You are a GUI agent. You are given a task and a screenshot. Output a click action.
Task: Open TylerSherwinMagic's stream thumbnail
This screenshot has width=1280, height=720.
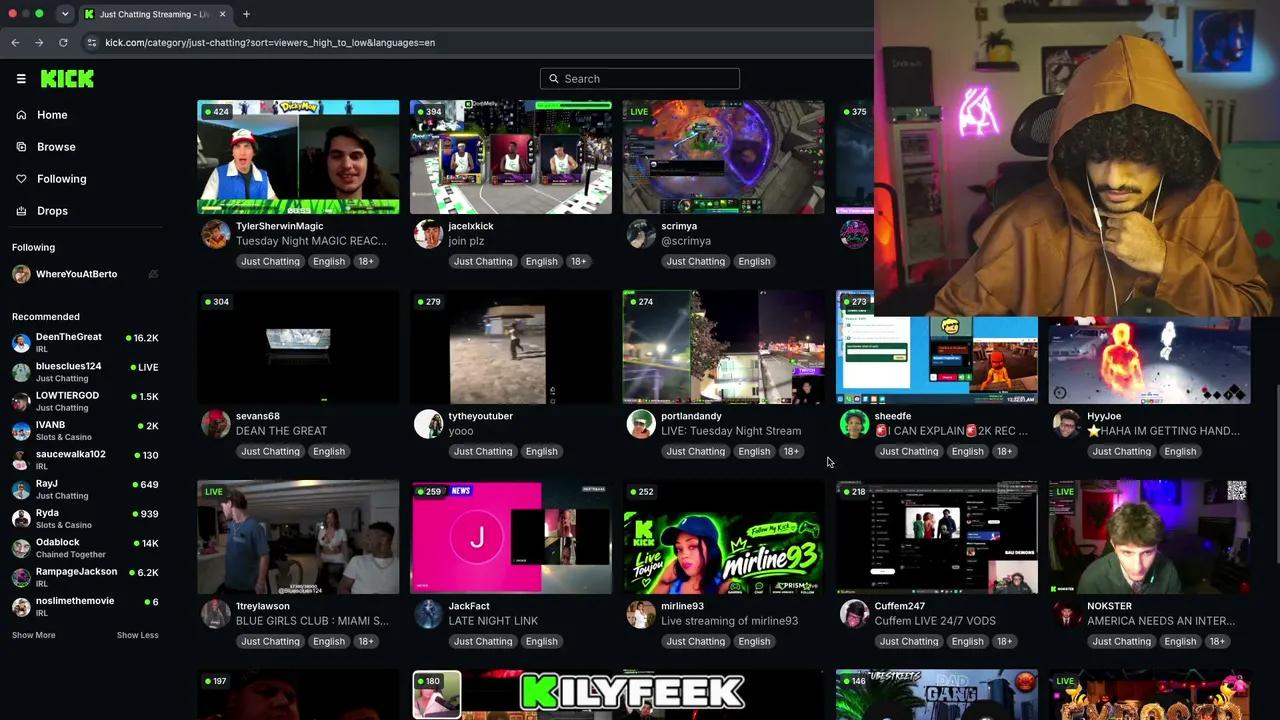[x=298, y=157]
